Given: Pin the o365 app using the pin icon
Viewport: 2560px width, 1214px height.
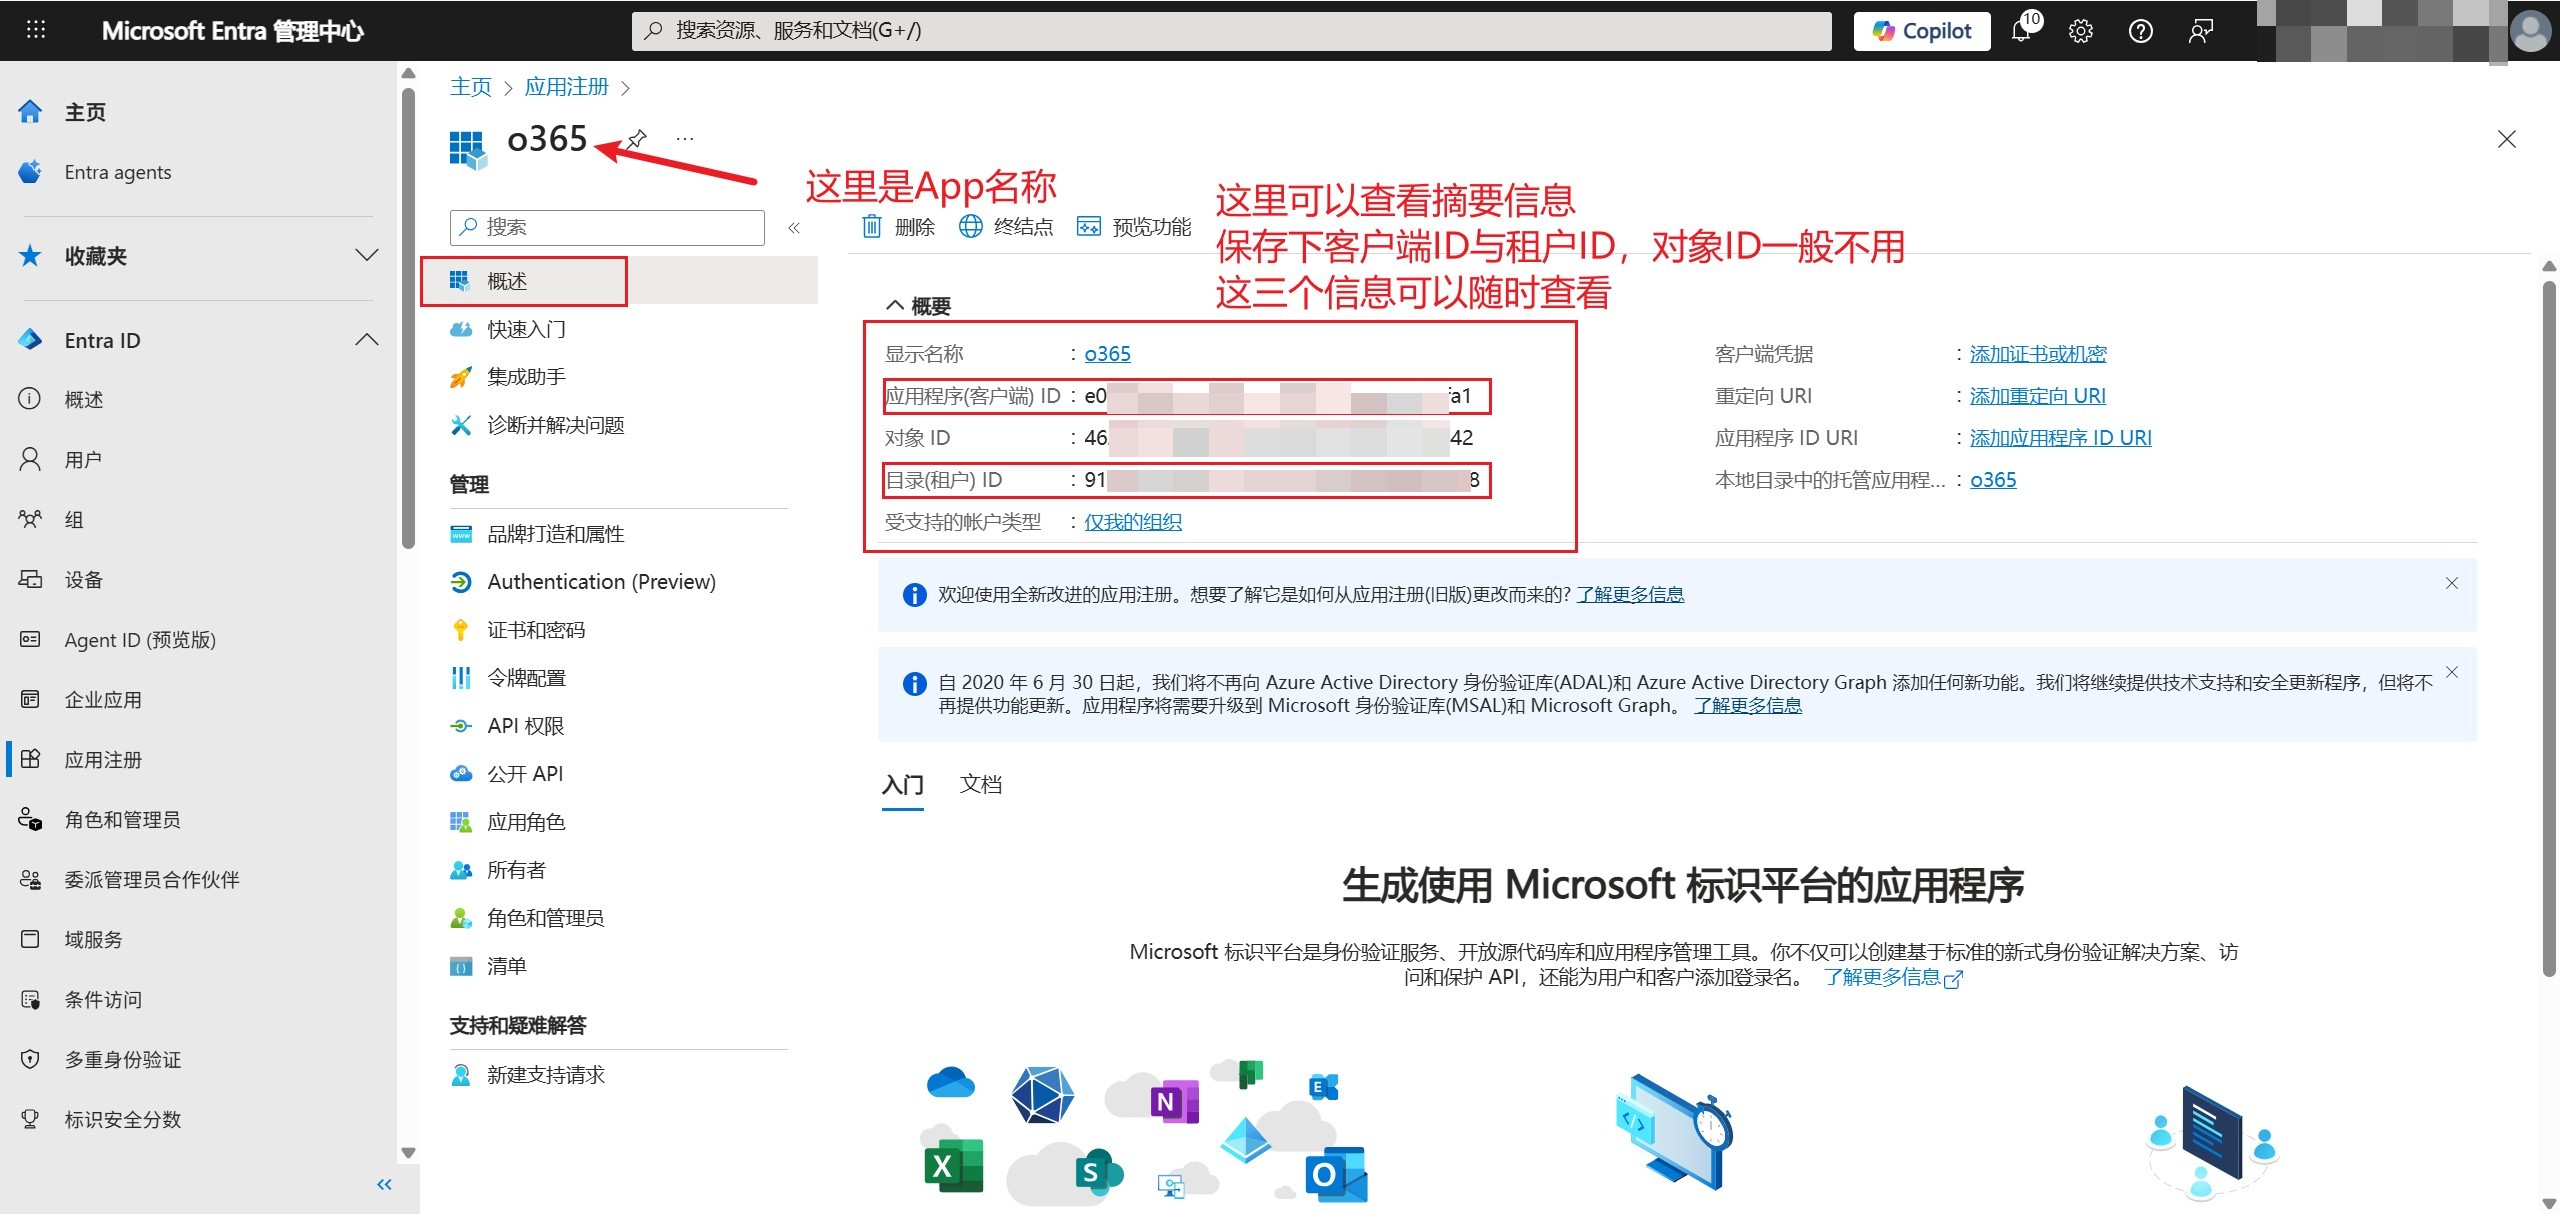Looking at the screenshot, I should [x=637, y=138].
